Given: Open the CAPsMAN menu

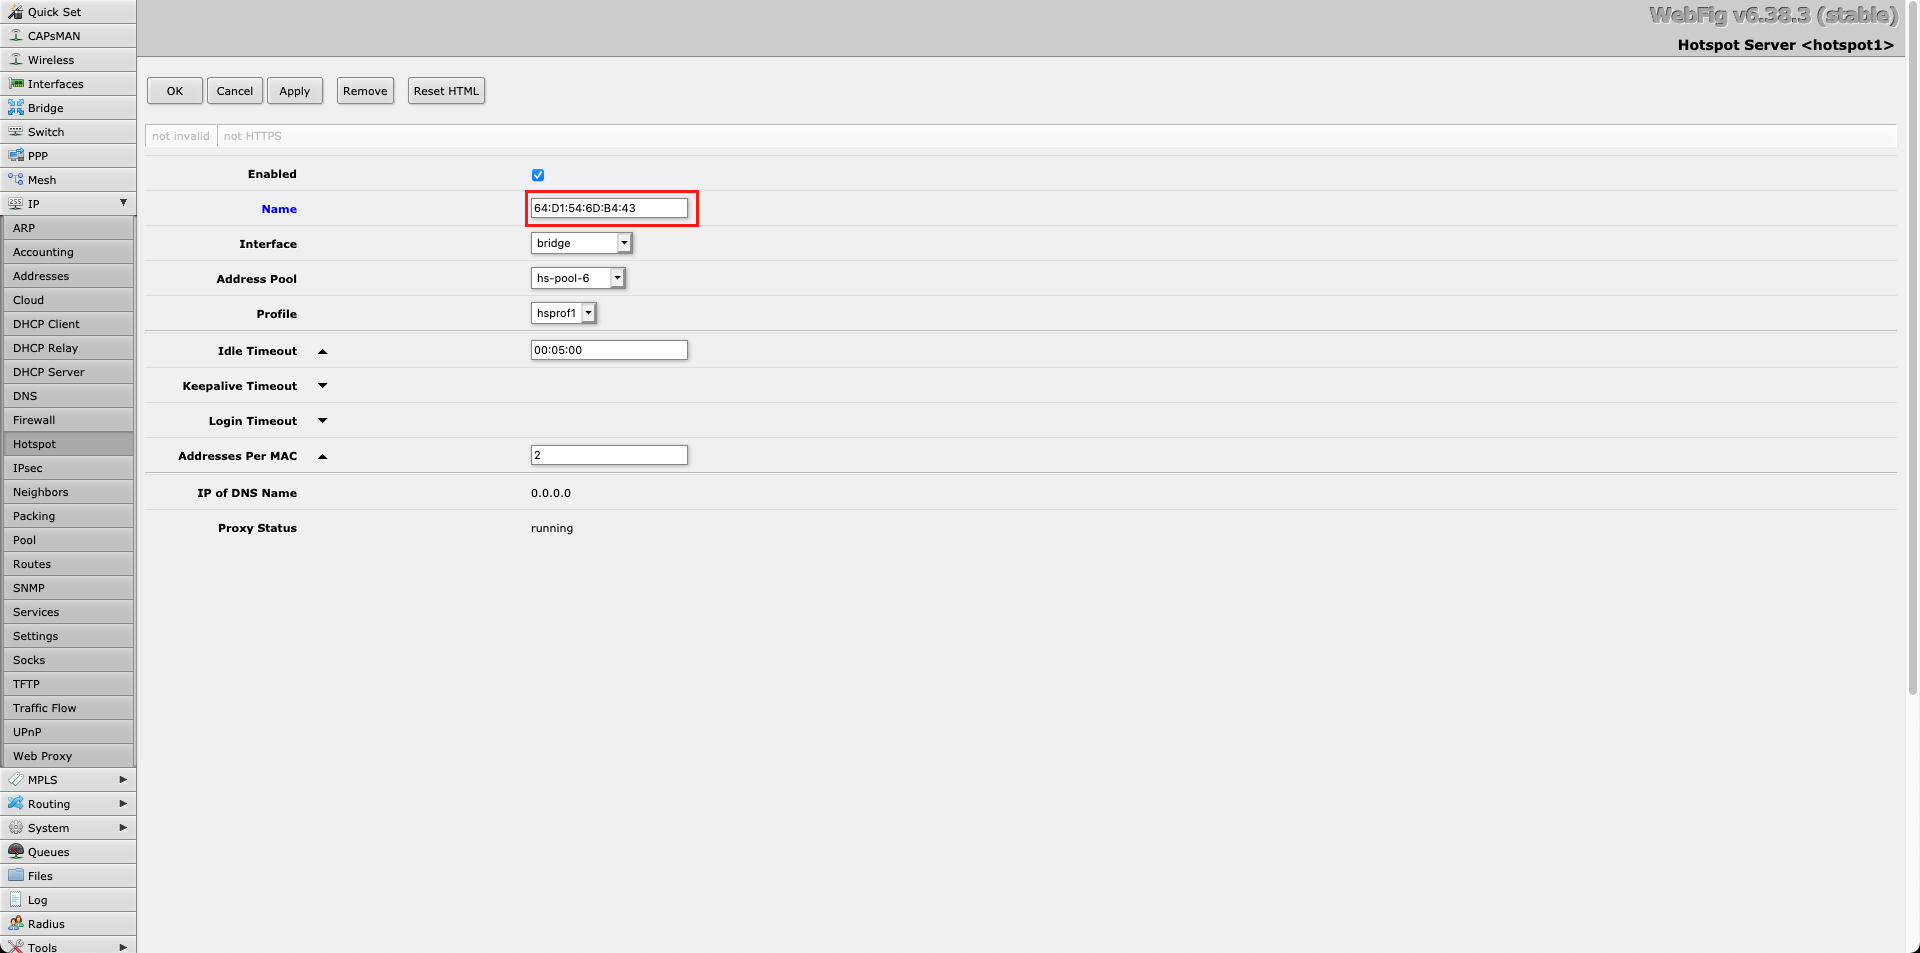Looking at the screenshot, I should click(68, 36).
